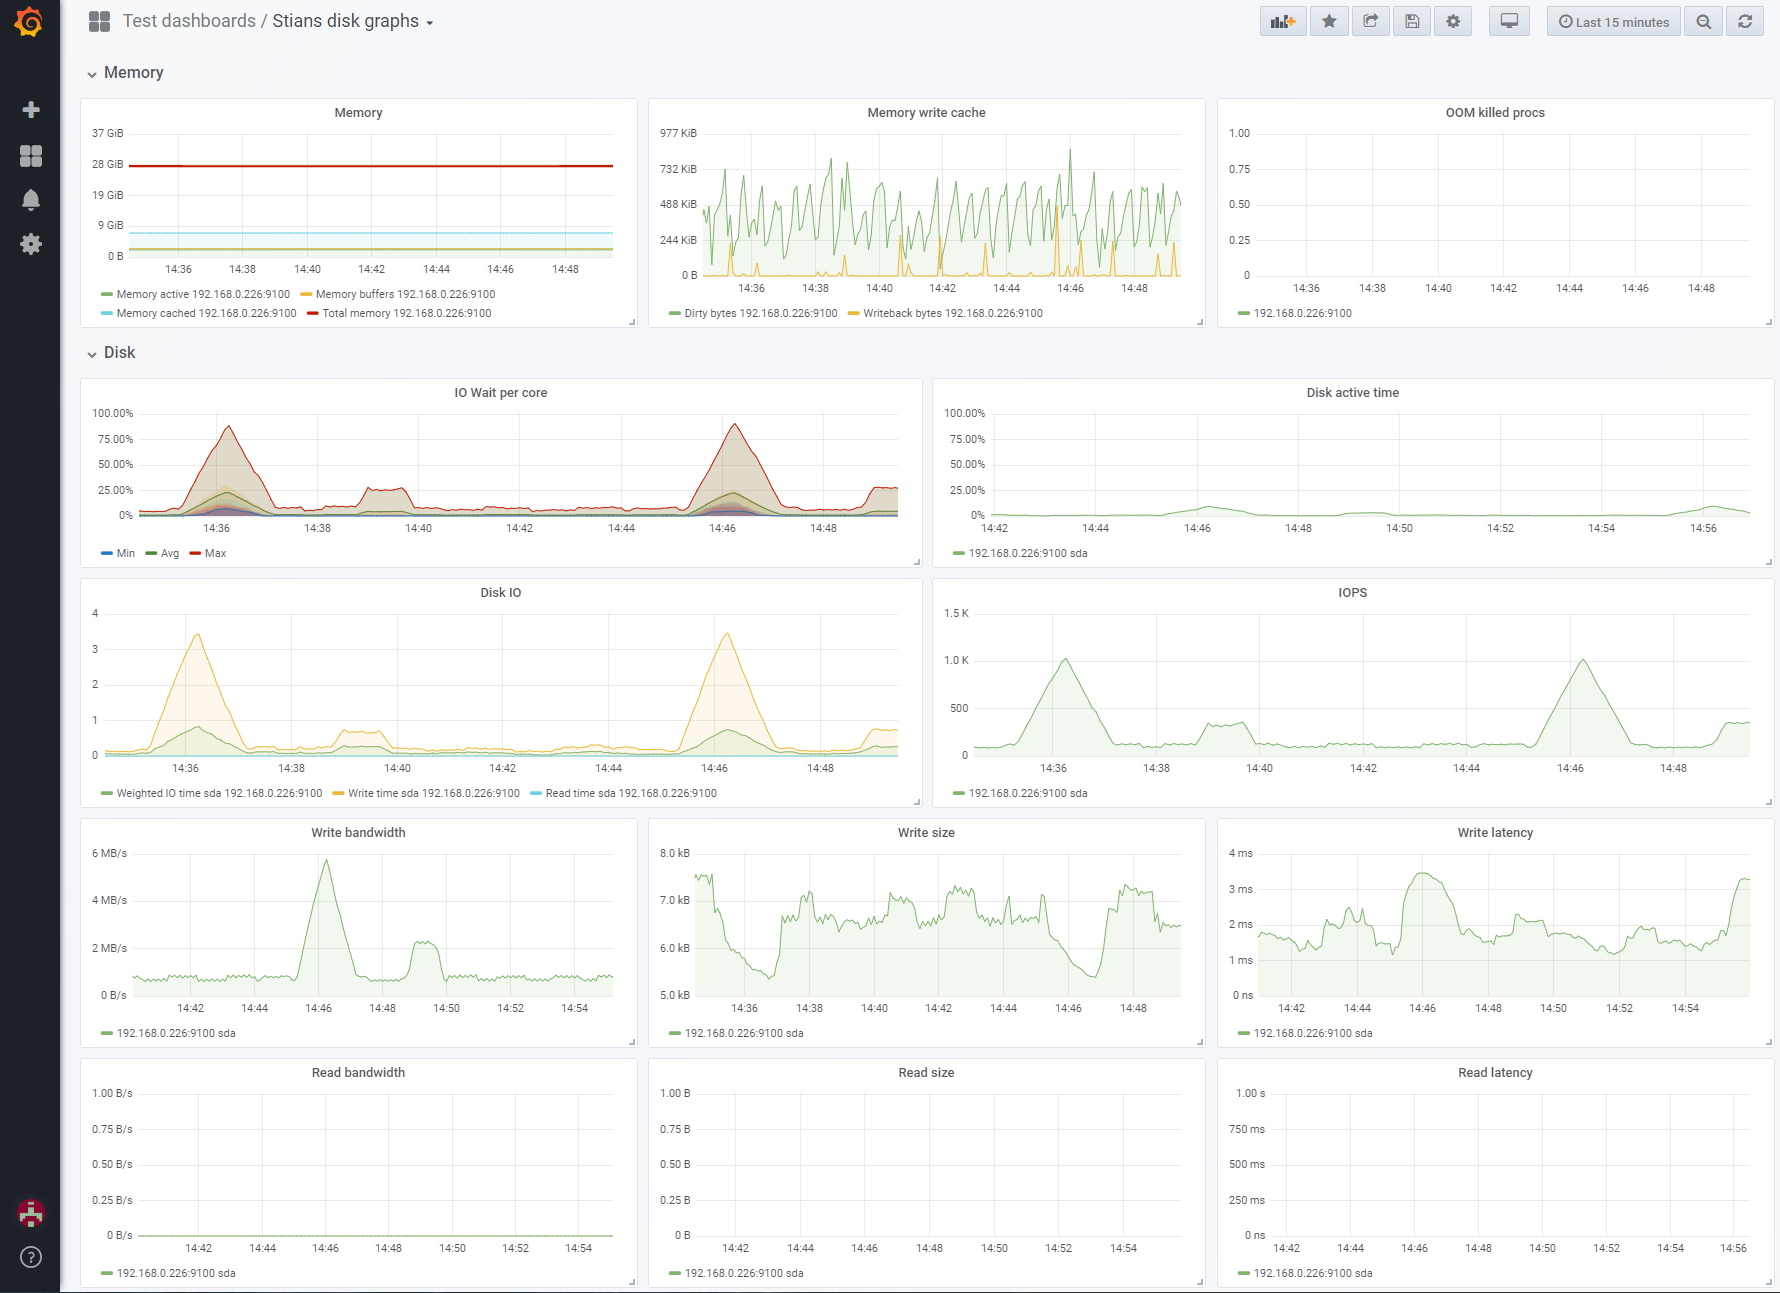Cycle view mode with monitor icon
Image resolution: width=1780 pixels, height=1293 pixels.
point(1509,21)
